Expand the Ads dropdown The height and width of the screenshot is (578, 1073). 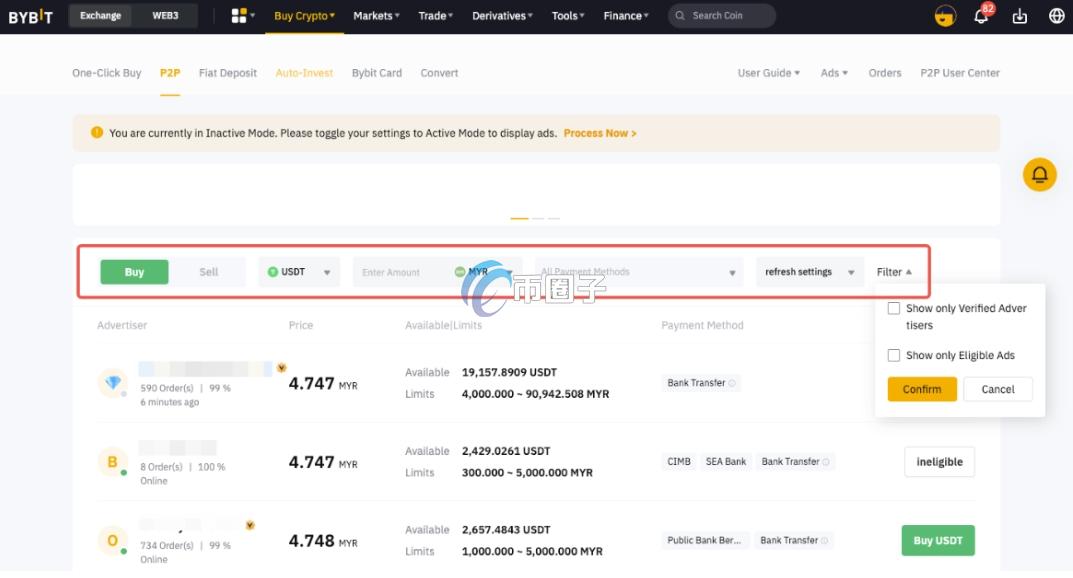tap(834, 73)
